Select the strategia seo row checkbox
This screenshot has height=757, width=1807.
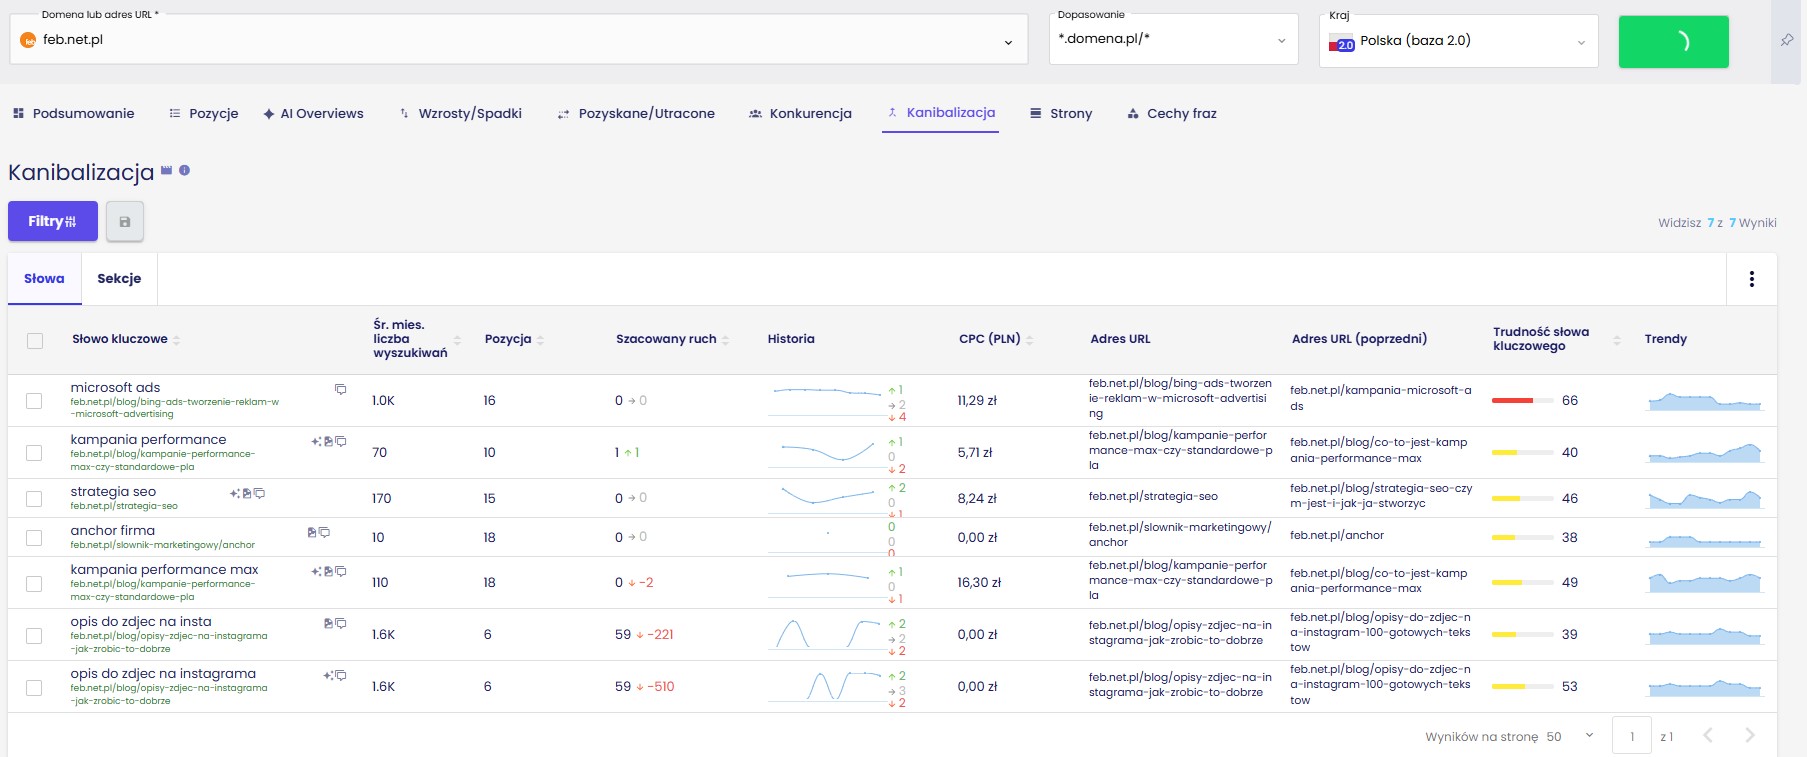34,498
